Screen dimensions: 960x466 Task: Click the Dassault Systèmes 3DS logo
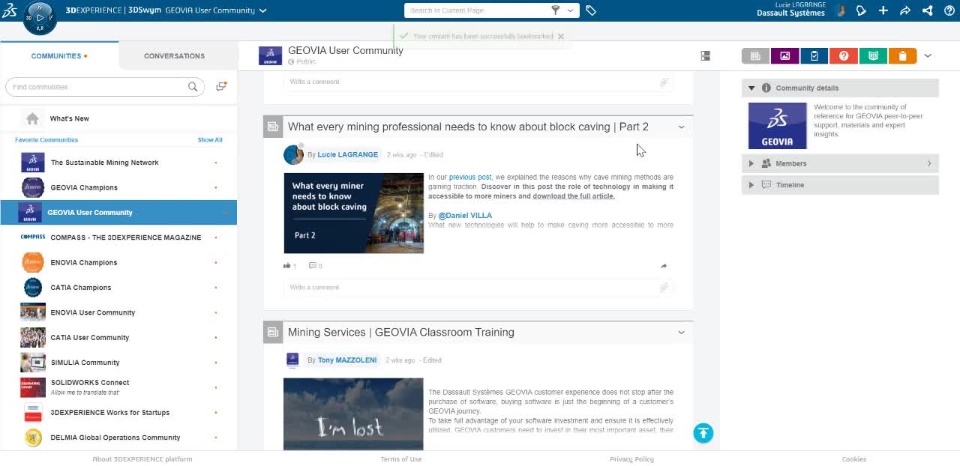(9, 10)
